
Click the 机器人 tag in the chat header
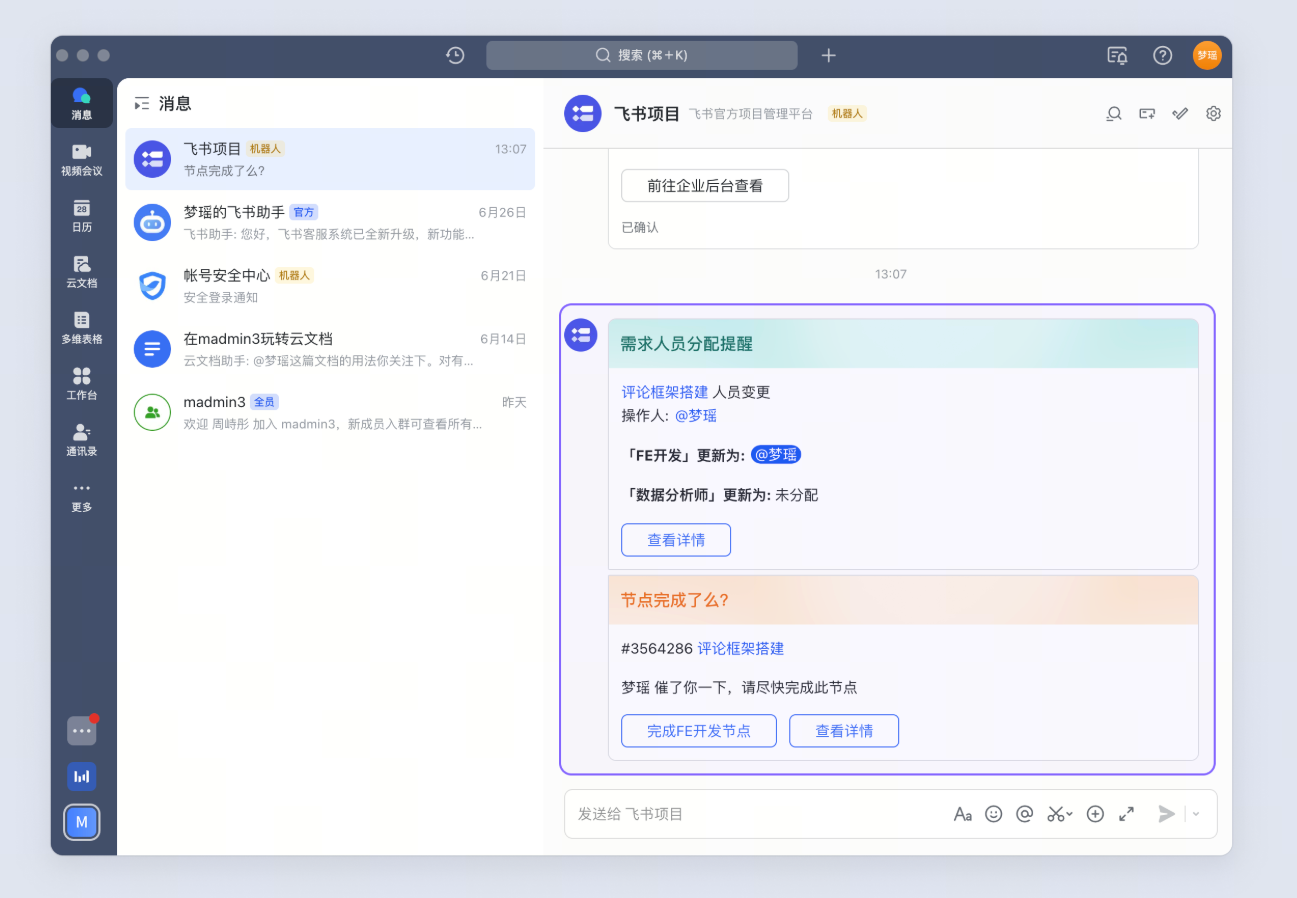point(847,114)
